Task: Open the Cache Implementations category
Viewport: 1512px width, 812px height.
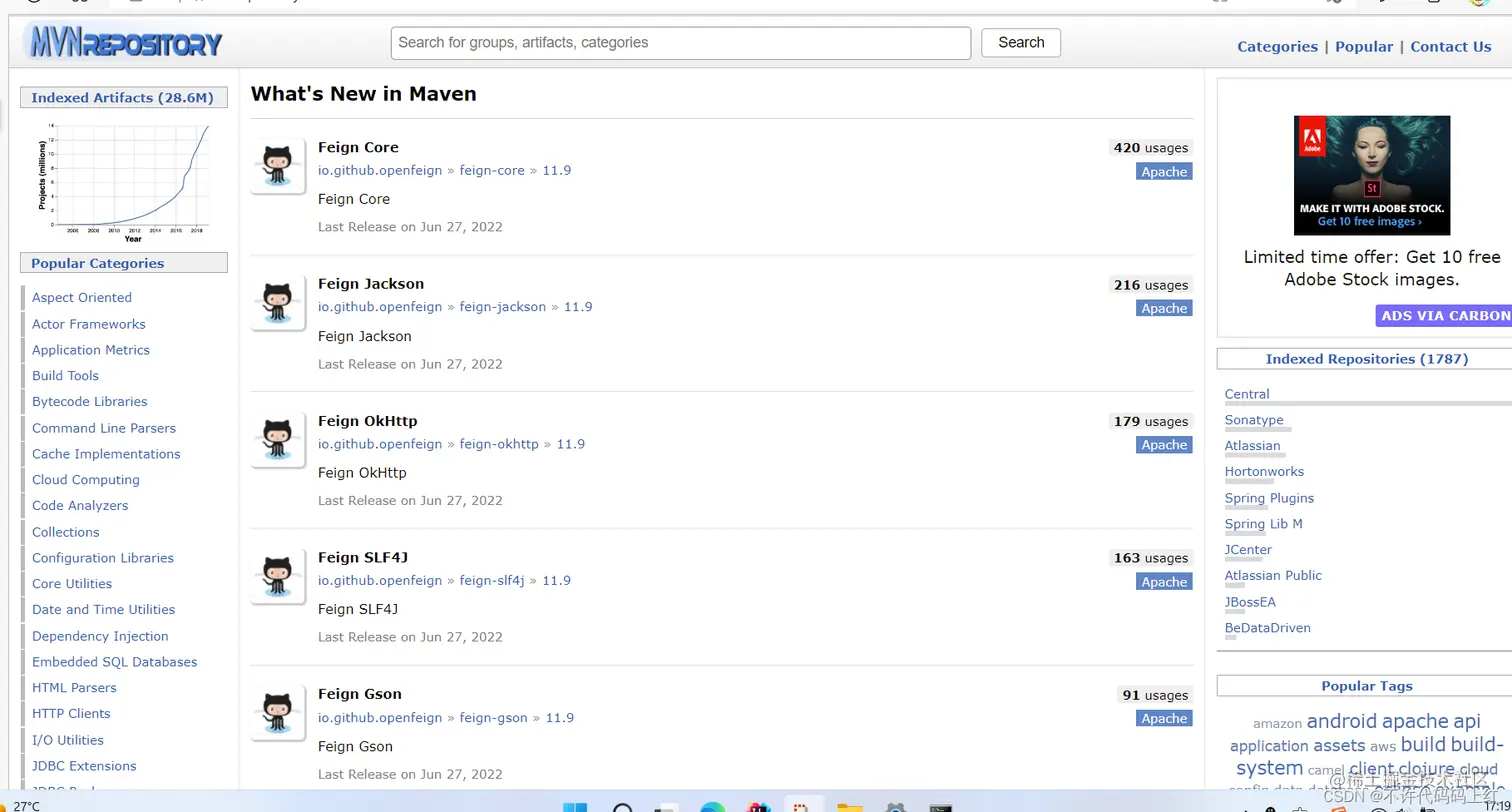Action: pyautogui.click(x=106, y=454)
